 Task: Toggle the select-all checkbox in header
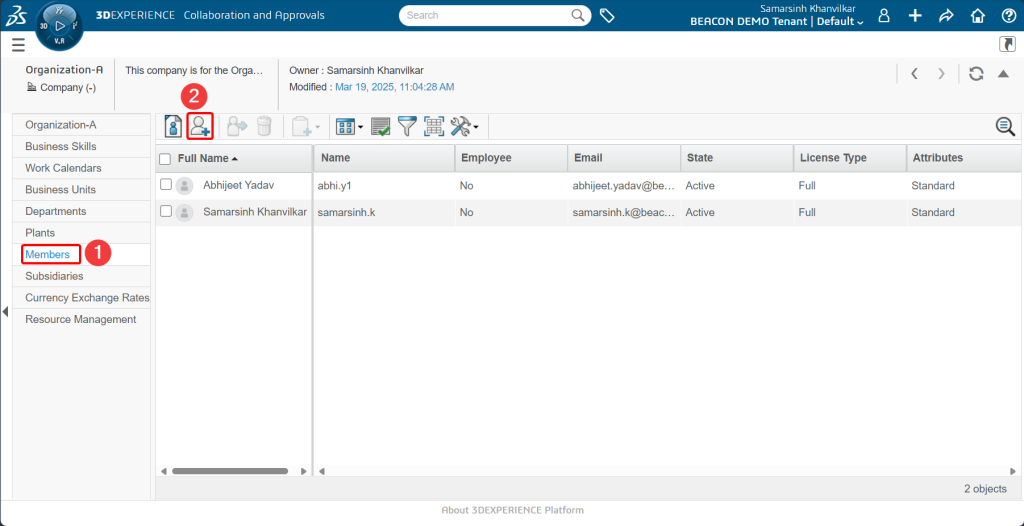[166, 159]
